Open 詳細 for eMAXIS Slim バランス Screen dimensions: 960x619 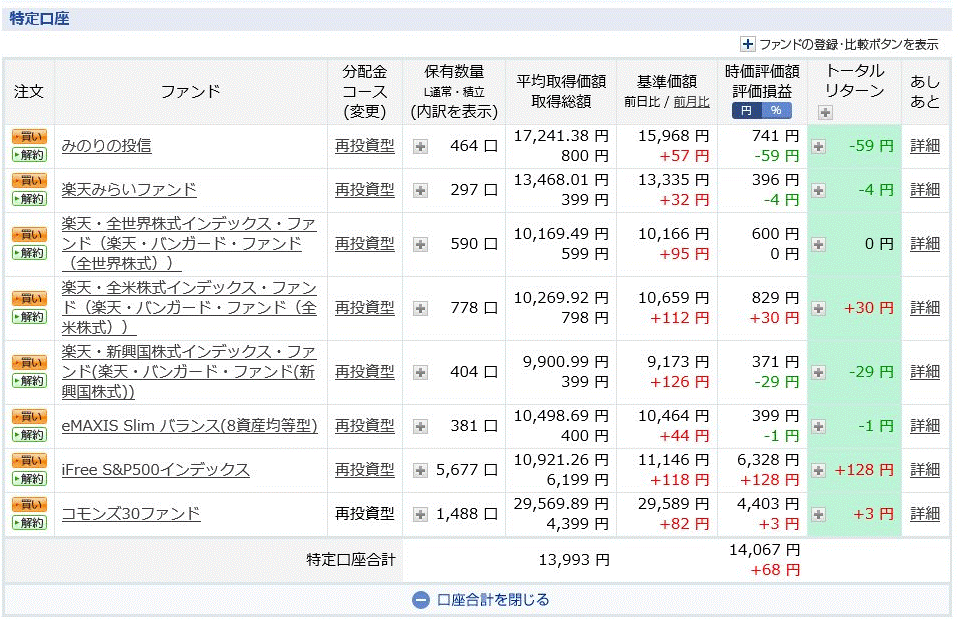point(924,426)
